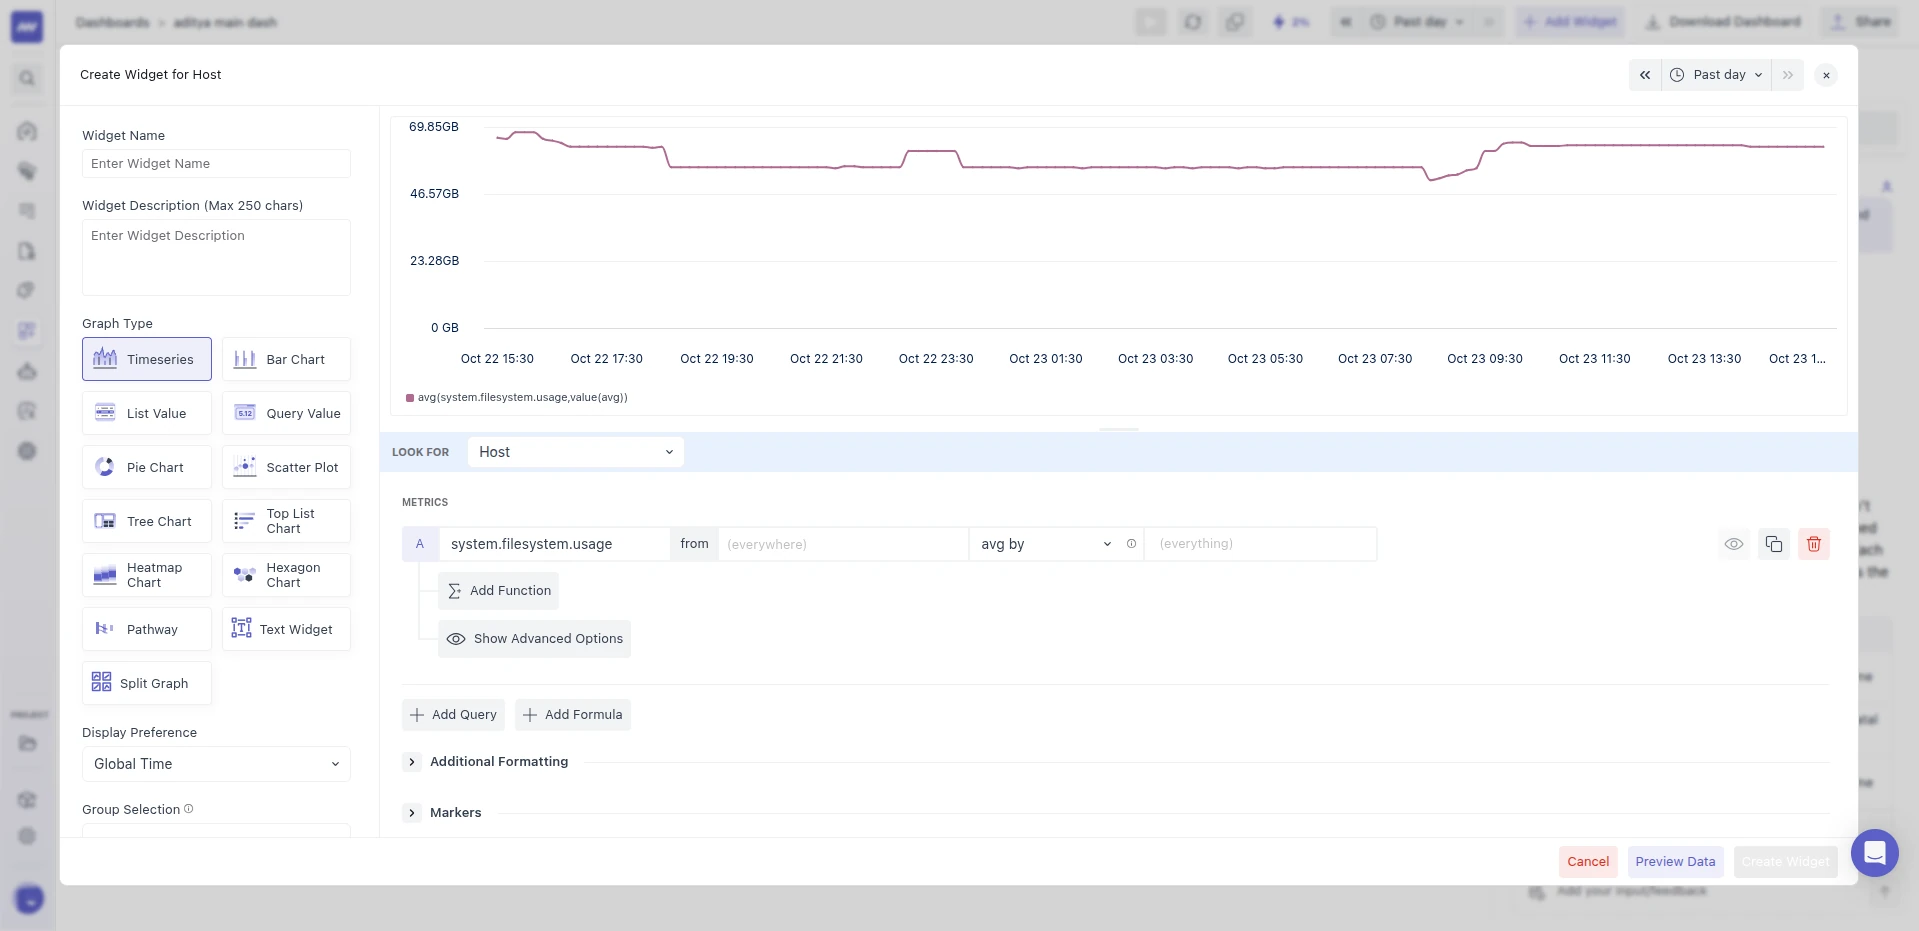Viewport: 1919px width, 931px height.
Task: Pick the Tree Chart graph type
Action: [147, 521]
